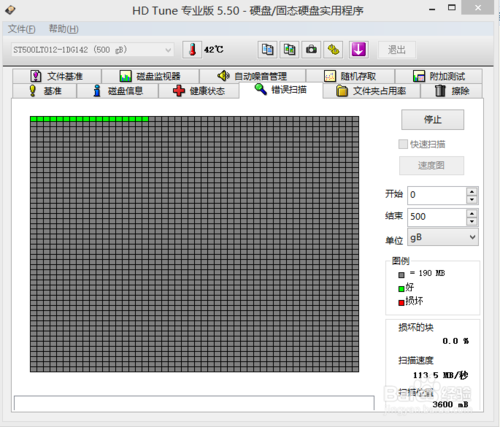Click the 结束 end value input field
The height and width of the screenshot is (427, 500).
click(437, 217)
